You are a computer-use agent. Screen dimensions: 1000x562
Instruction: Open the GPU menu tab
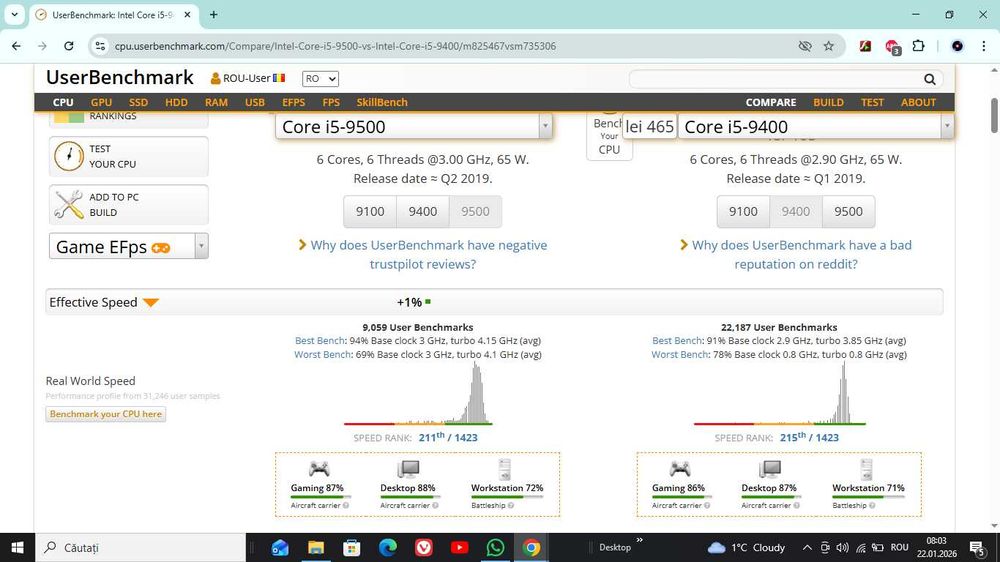tap(101, 102)
